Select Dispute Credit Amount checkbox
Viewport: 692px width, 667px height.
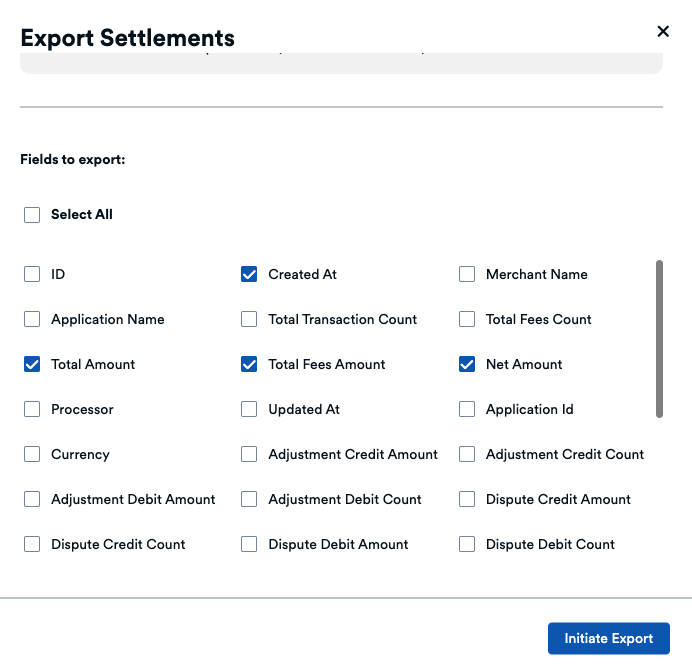pyautogui.click(x=467, y=499)
